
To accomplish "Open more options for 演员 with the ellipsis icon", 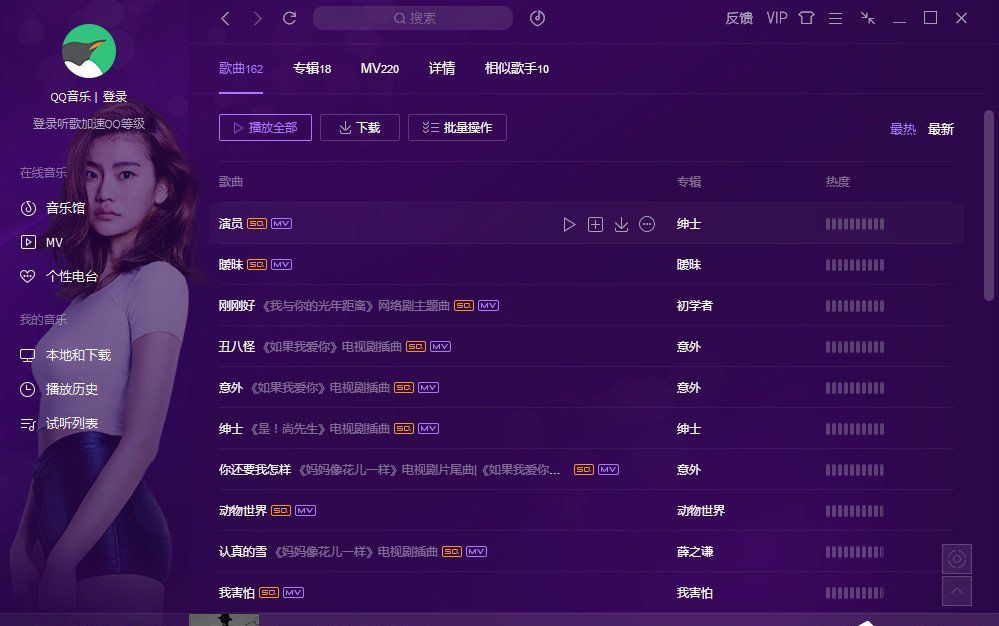I will 647,224.
